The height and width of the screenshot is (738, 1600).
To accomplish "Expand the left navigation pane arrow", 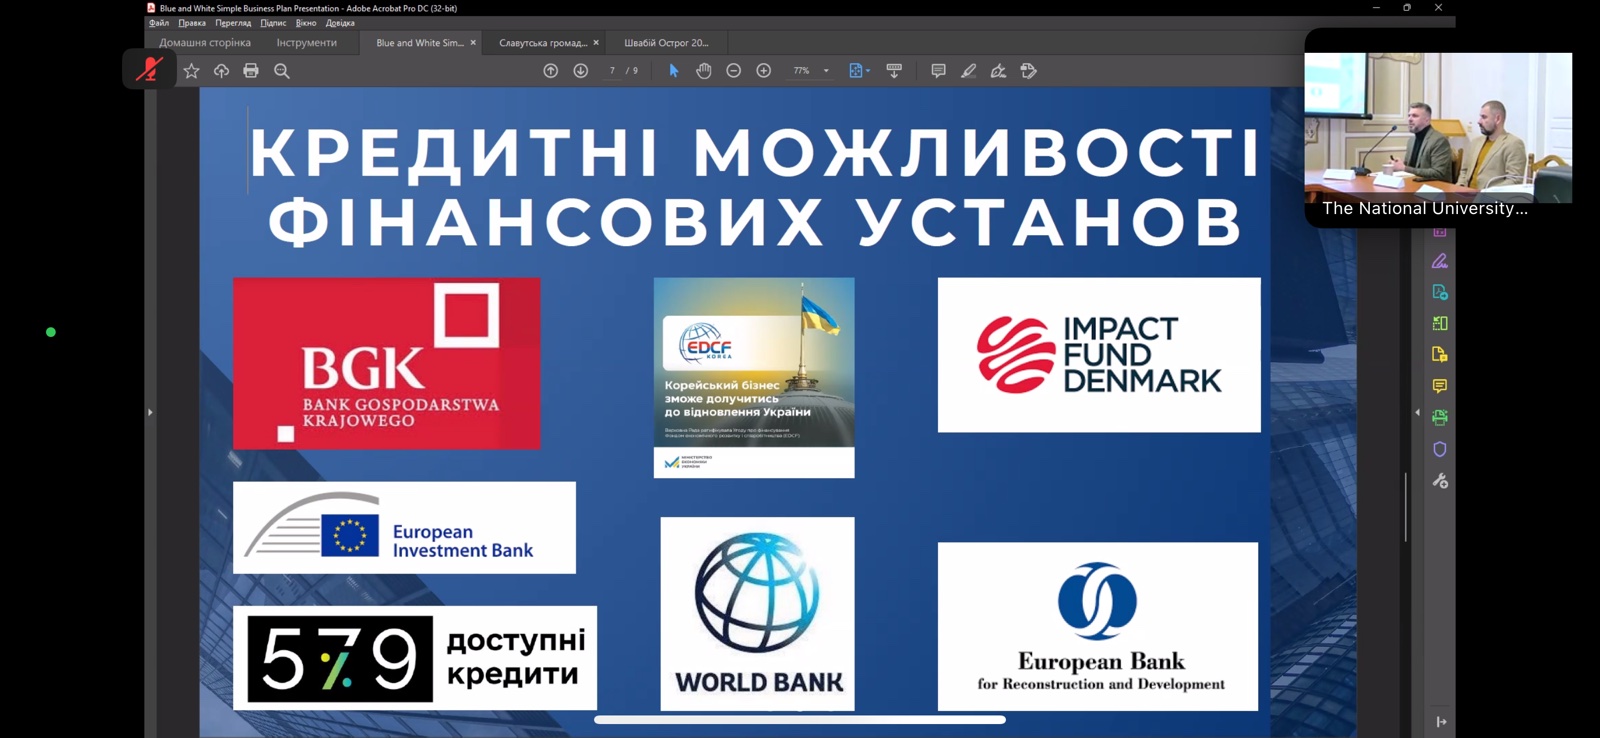I will (150, 412).
